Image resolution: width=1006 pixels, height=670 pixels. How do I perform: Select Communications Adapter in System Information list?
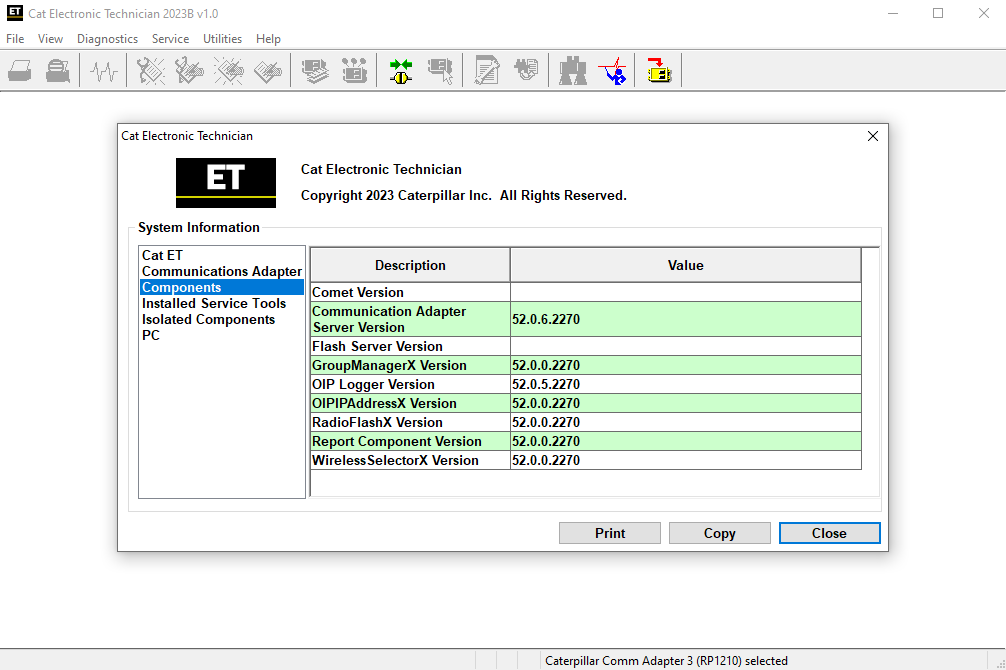pyautogui.click(x=221, y=271)
